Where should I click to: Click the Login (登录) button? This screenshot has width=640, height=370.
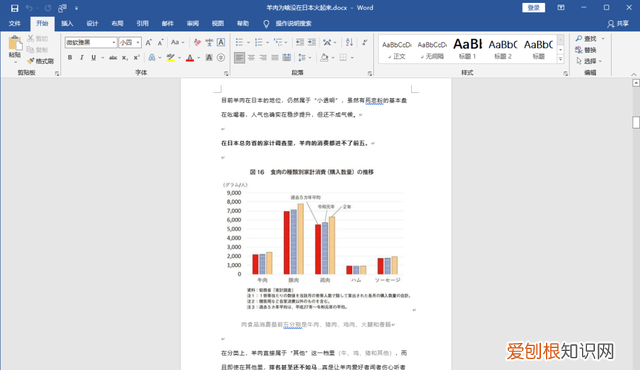pyautogui.click(x=533, y=8)
